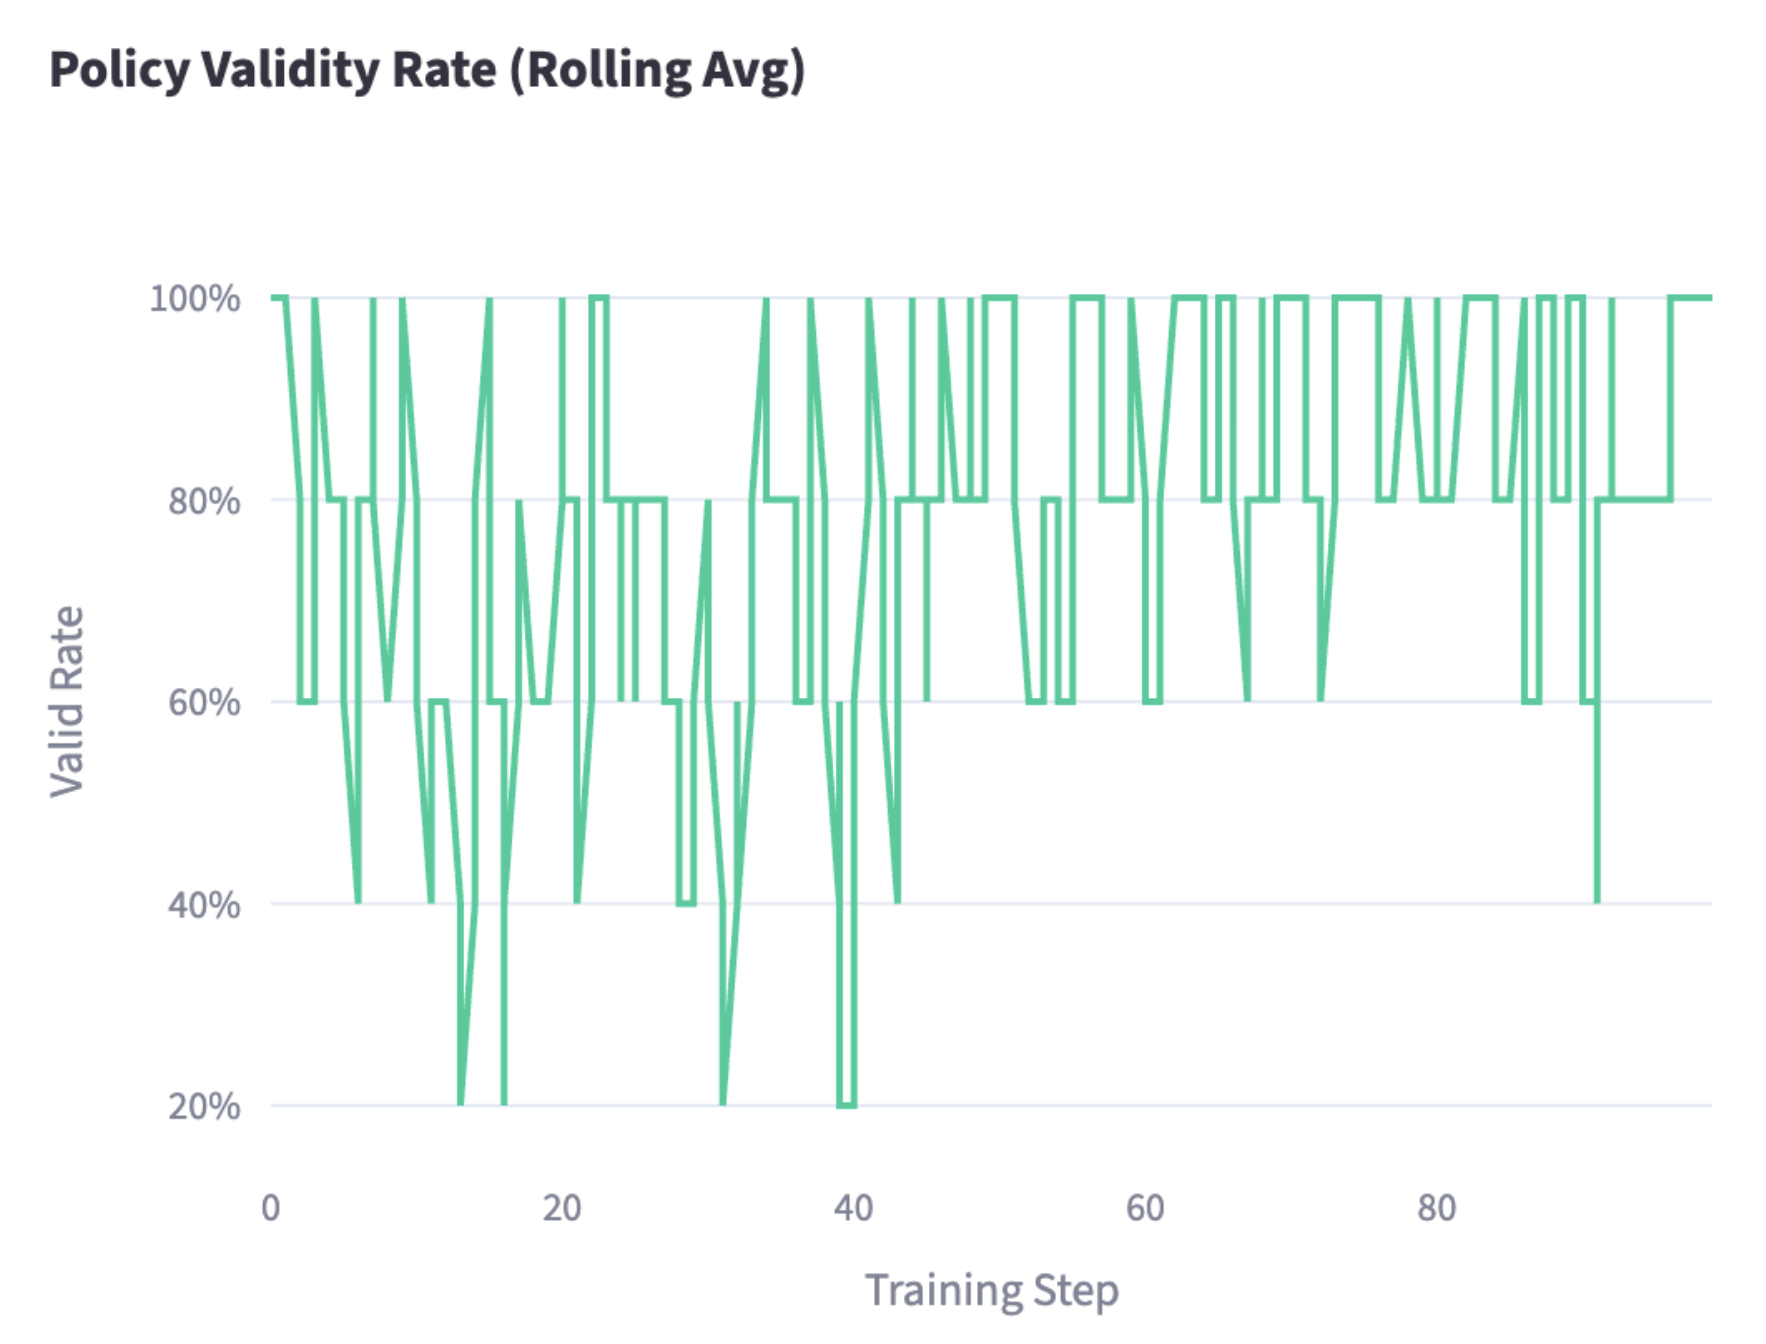This screenshot has width=1766, height=1344.
Task: Click the "Valid Rate" y-axis title
Action: click(x=67, y=701)
